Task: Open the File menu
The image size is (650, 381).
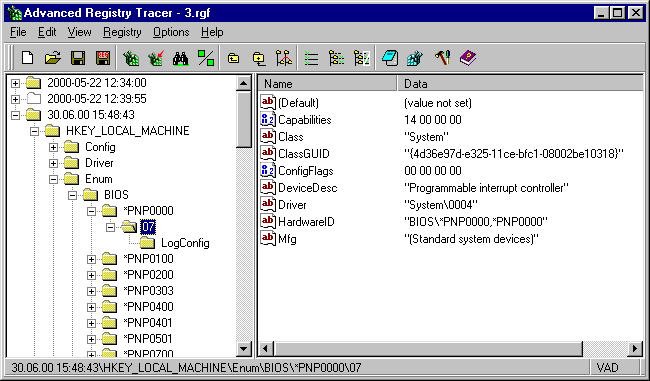Action: [18, 32]
